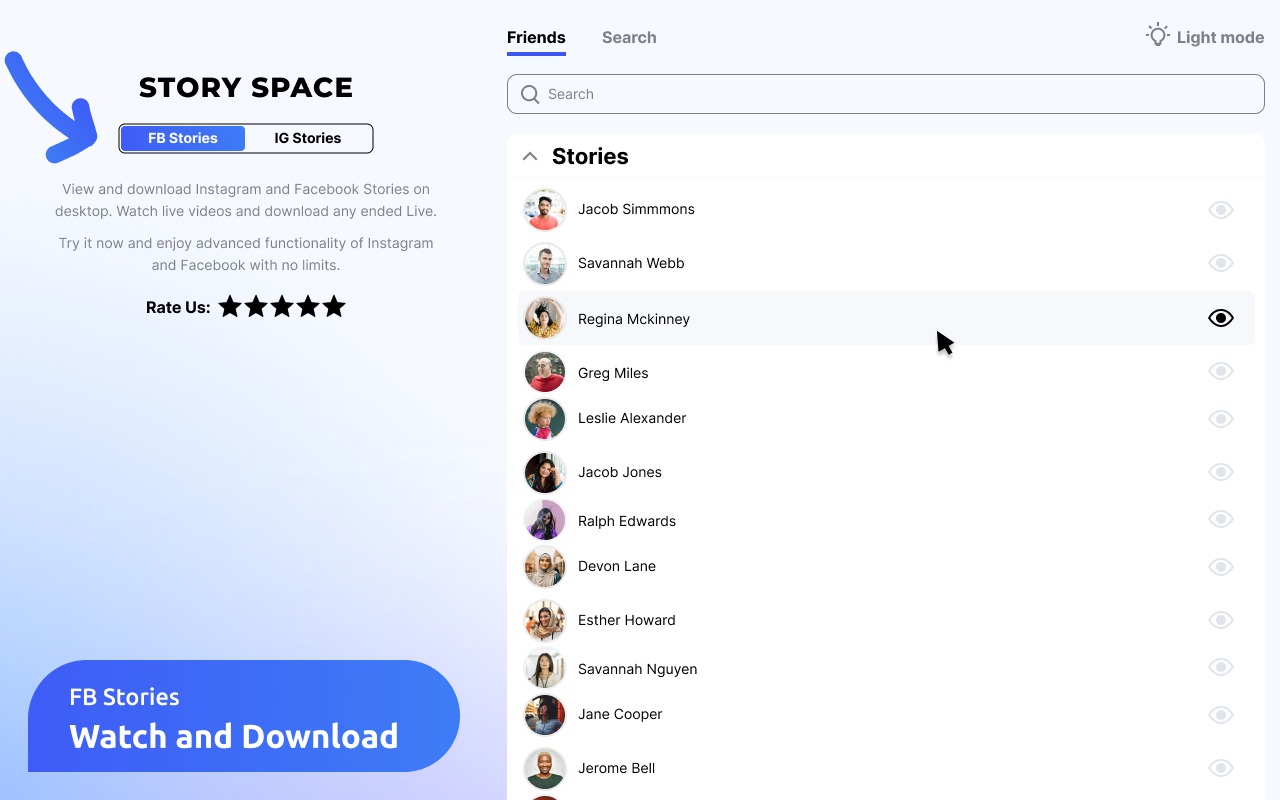Screen dimensions: 1280x800
Task: Open Greg Miles' avatar
Action: tap(545, 372)
